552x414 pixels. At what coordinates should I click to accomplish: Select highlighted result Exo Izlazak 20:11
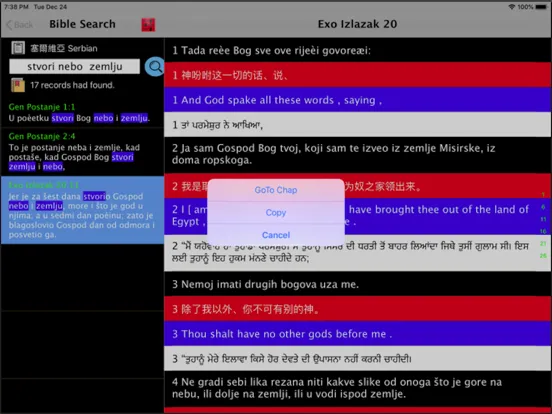(x=82, y=210)
